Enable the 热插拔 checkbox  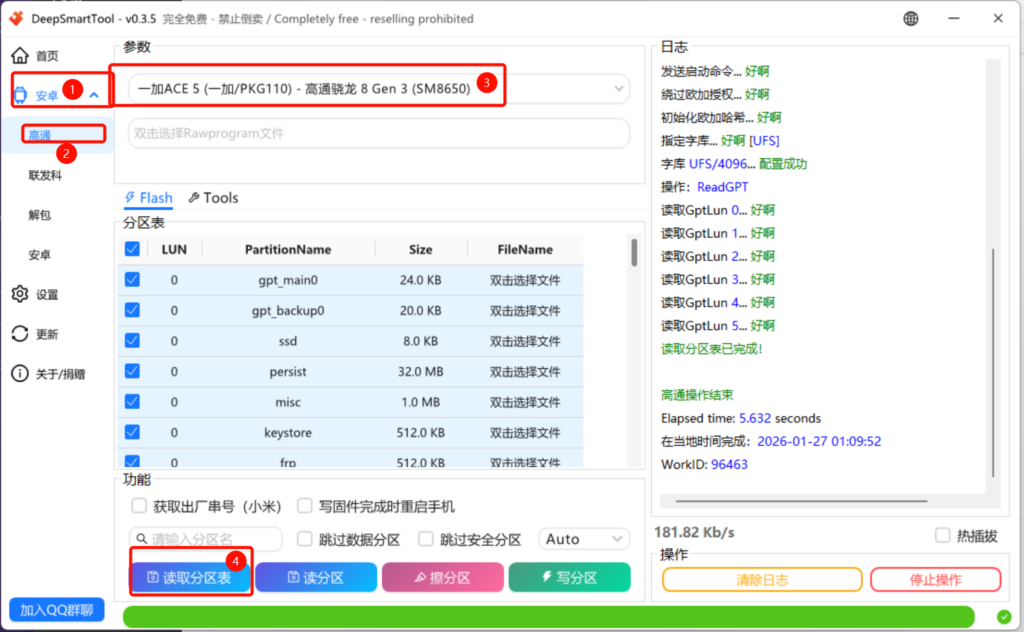[942, 536]
